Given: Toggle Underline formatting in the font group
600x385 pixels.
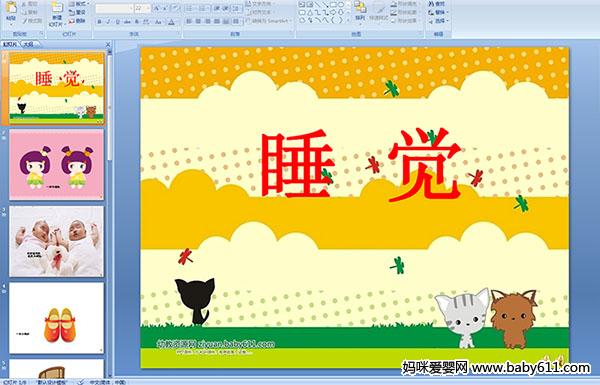Looking at the screenshot, I should pos(117,22).
